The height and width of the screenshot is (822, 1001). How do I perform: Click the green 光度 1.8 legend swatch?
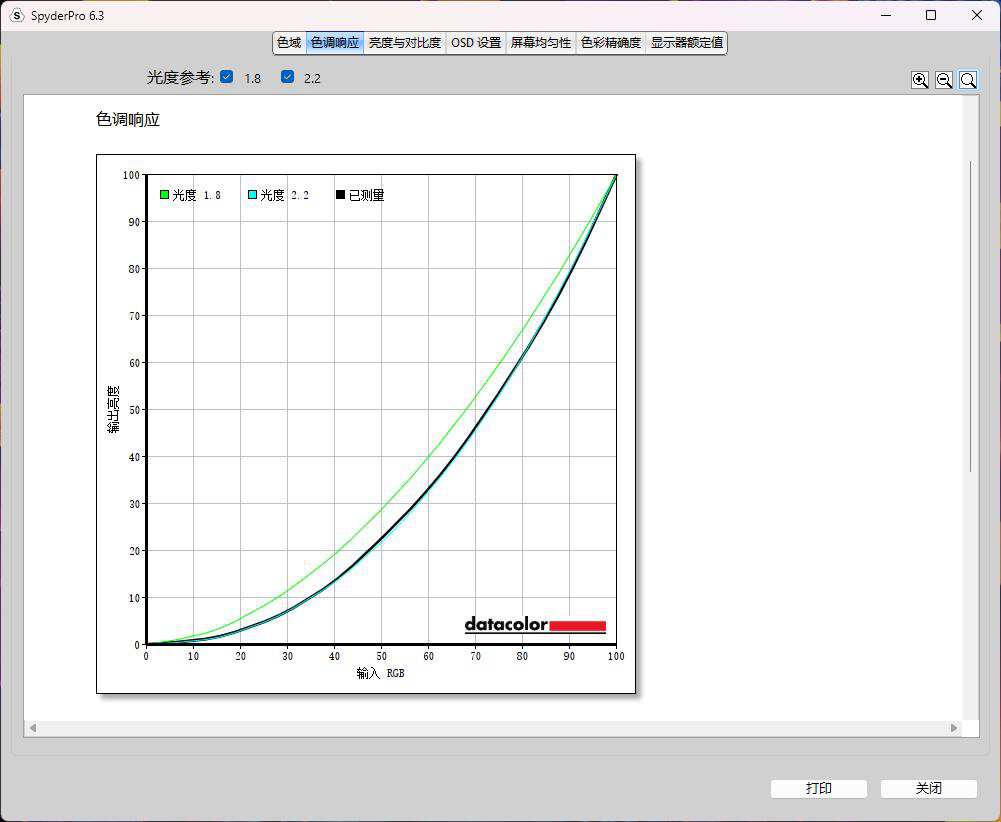pyautogui.click(x=164, y=195)
